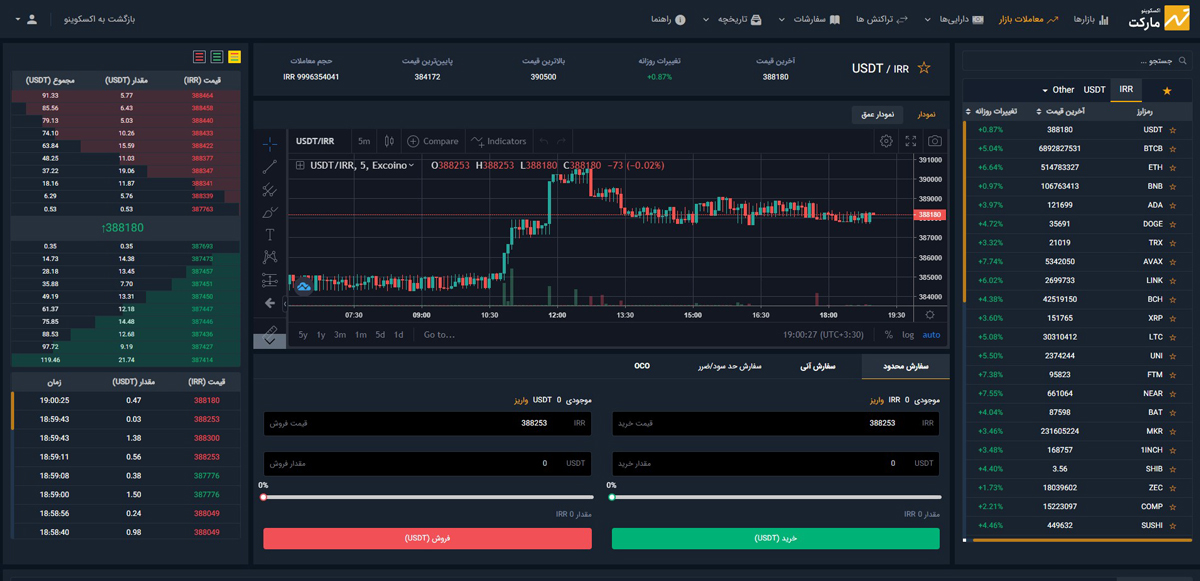The width and height of the screenshot is (1200, 581).
Task: Add USDT/IRR pair to favorites star
Action: [x=924, y=68]
